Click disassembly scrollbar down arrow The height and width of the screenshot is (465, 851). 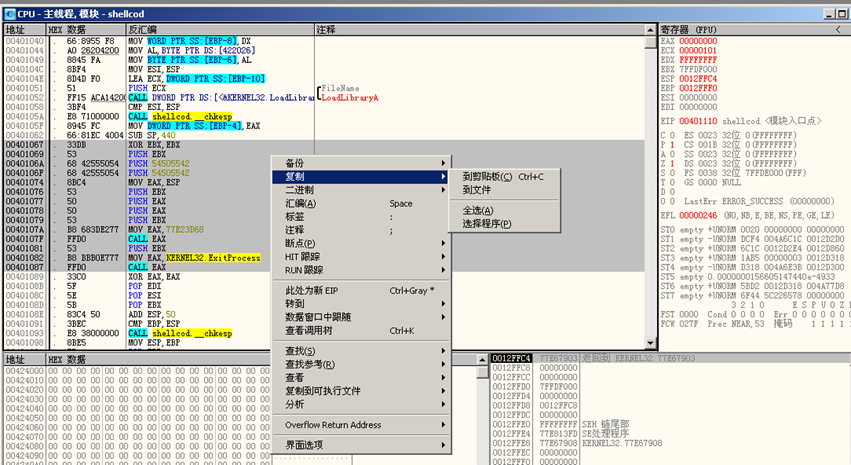[650, 343]
